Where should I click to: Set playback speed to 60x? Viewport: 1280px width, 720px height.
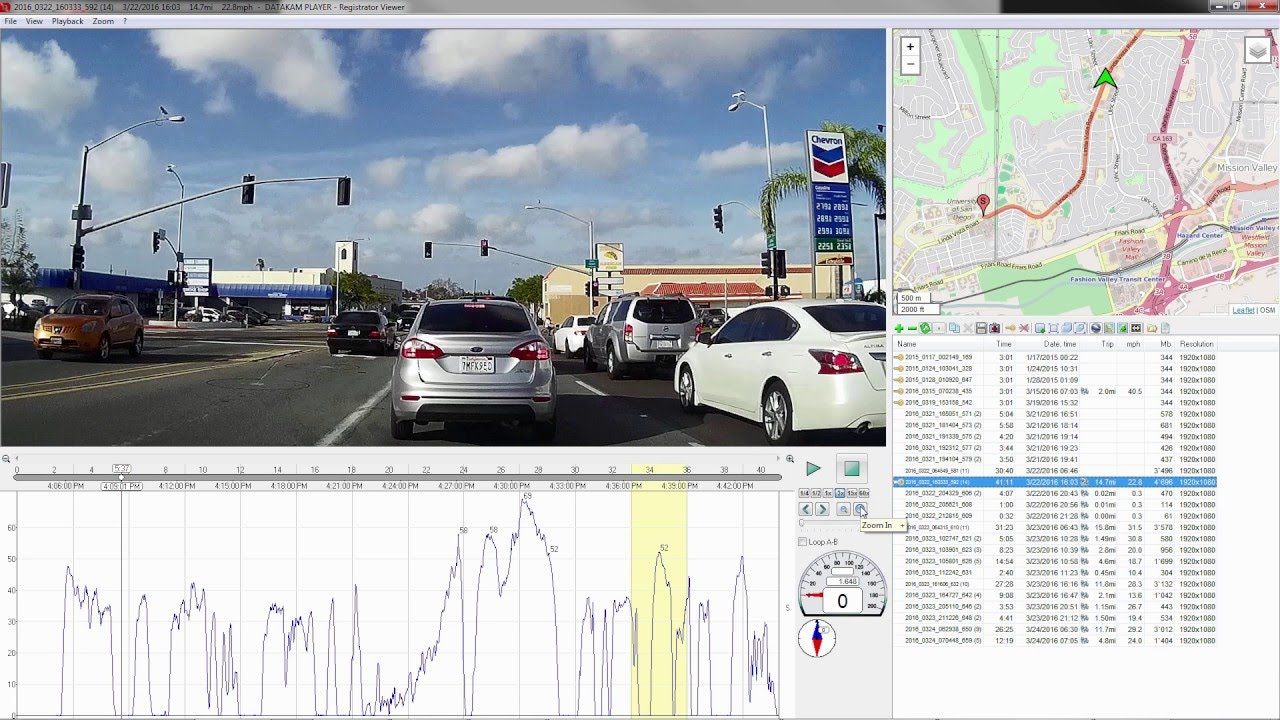864,493
